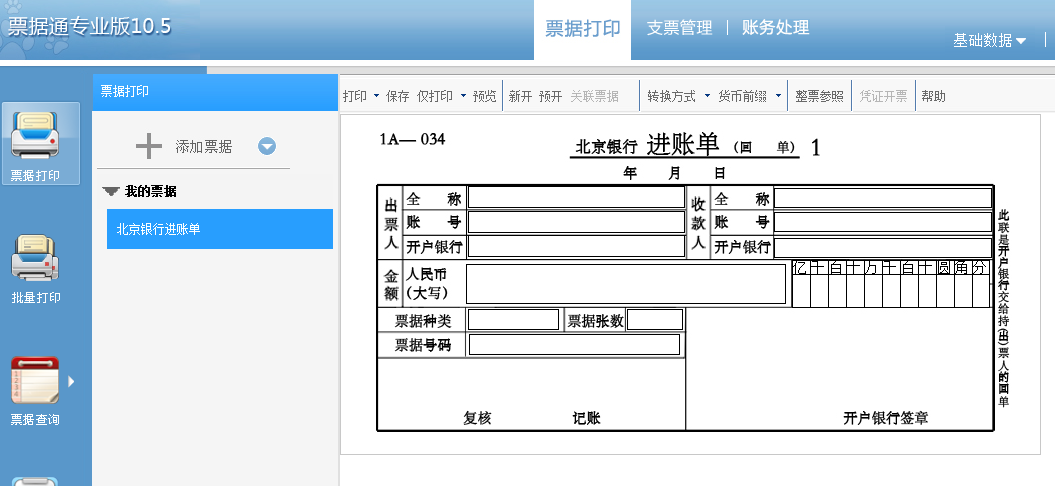The width and height of the screenshot is (1055, 486).
Task: Collapse the 我的票据 tree triangle
Action: 111,192
